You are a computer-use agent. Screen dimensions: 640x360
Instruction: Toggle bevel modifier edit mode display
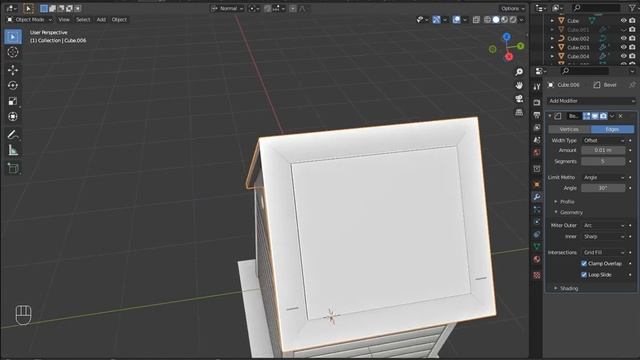point(587,116)
